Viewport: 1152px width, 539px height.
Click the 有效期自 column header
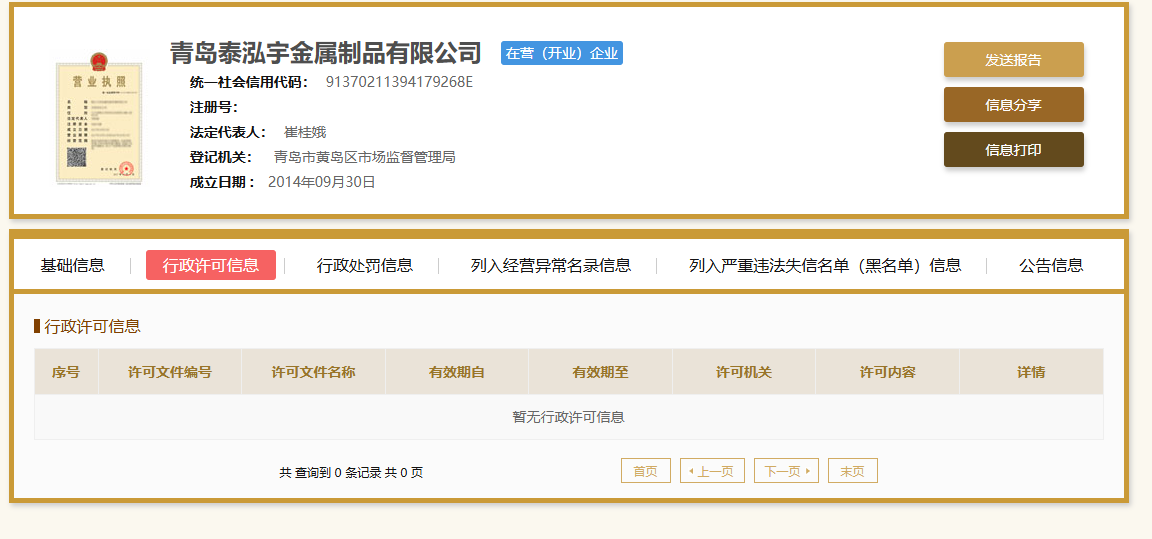(x=457, y=372)
